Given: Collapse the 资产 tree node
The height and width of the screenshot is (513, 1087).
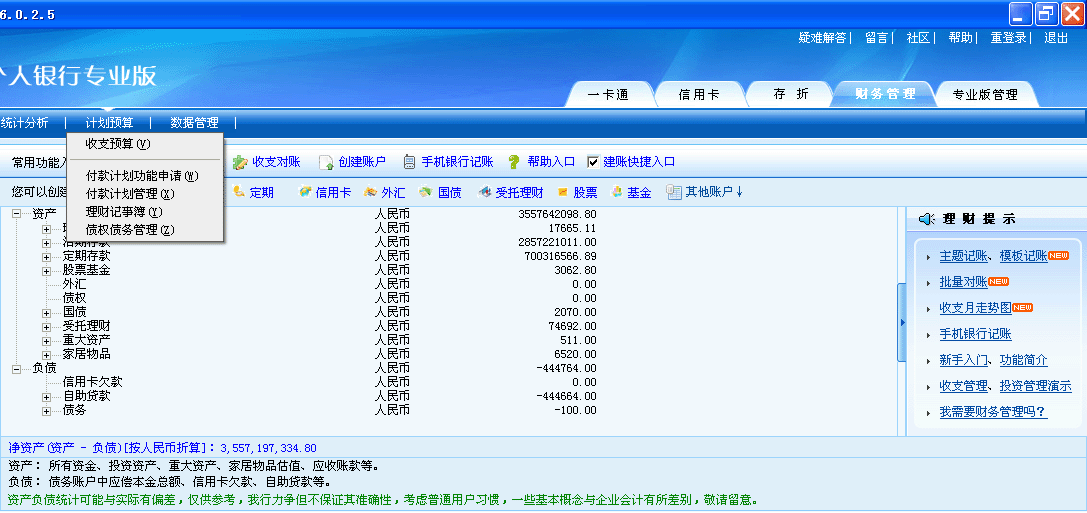Looking at the screenshot, I should coord(17,214).
